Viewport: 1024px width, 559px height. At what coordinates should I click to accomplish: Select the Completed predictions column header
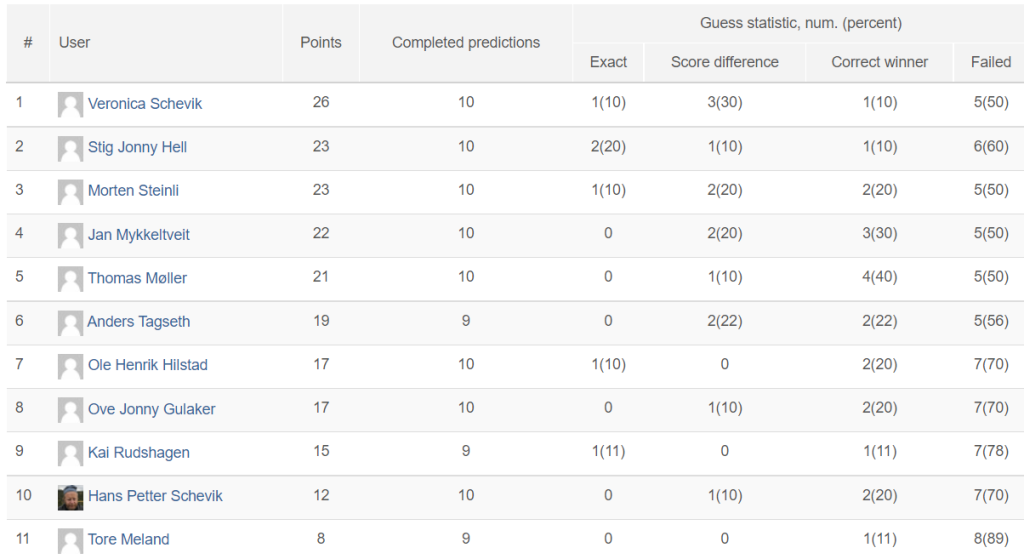[x=466, y=42]
